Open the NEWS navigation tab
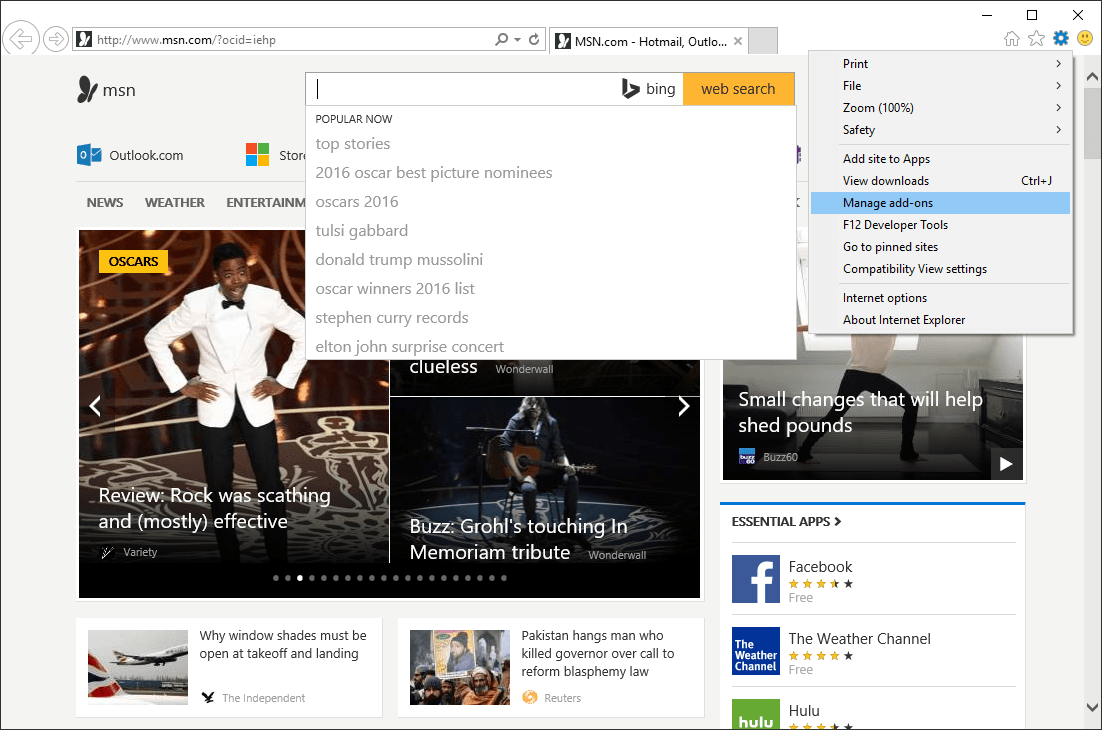This screenshot has width=1102, height=730. 105,202
